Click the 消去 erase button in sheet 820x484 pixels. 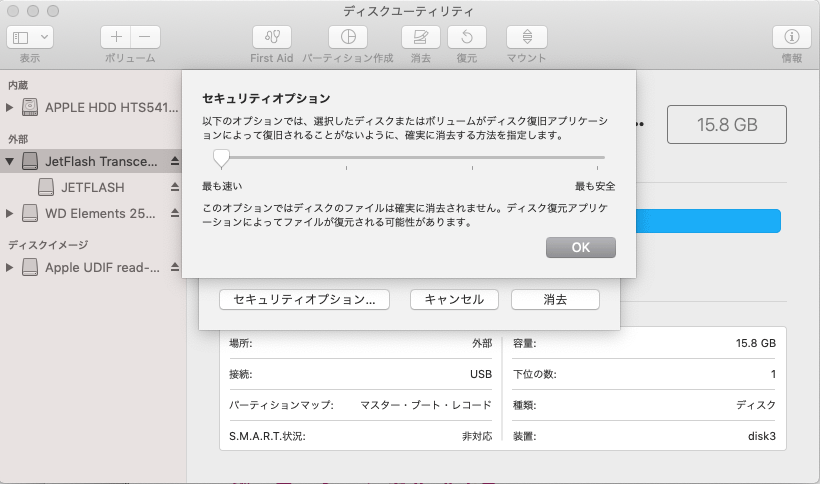click(555, 299)
